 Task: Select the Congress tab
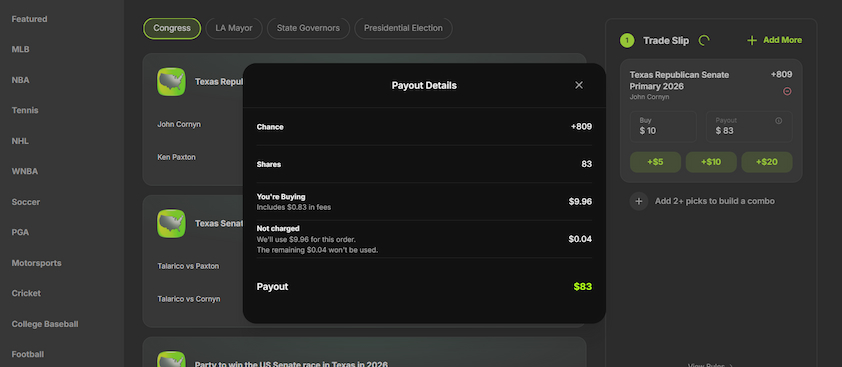click(172, 28)
